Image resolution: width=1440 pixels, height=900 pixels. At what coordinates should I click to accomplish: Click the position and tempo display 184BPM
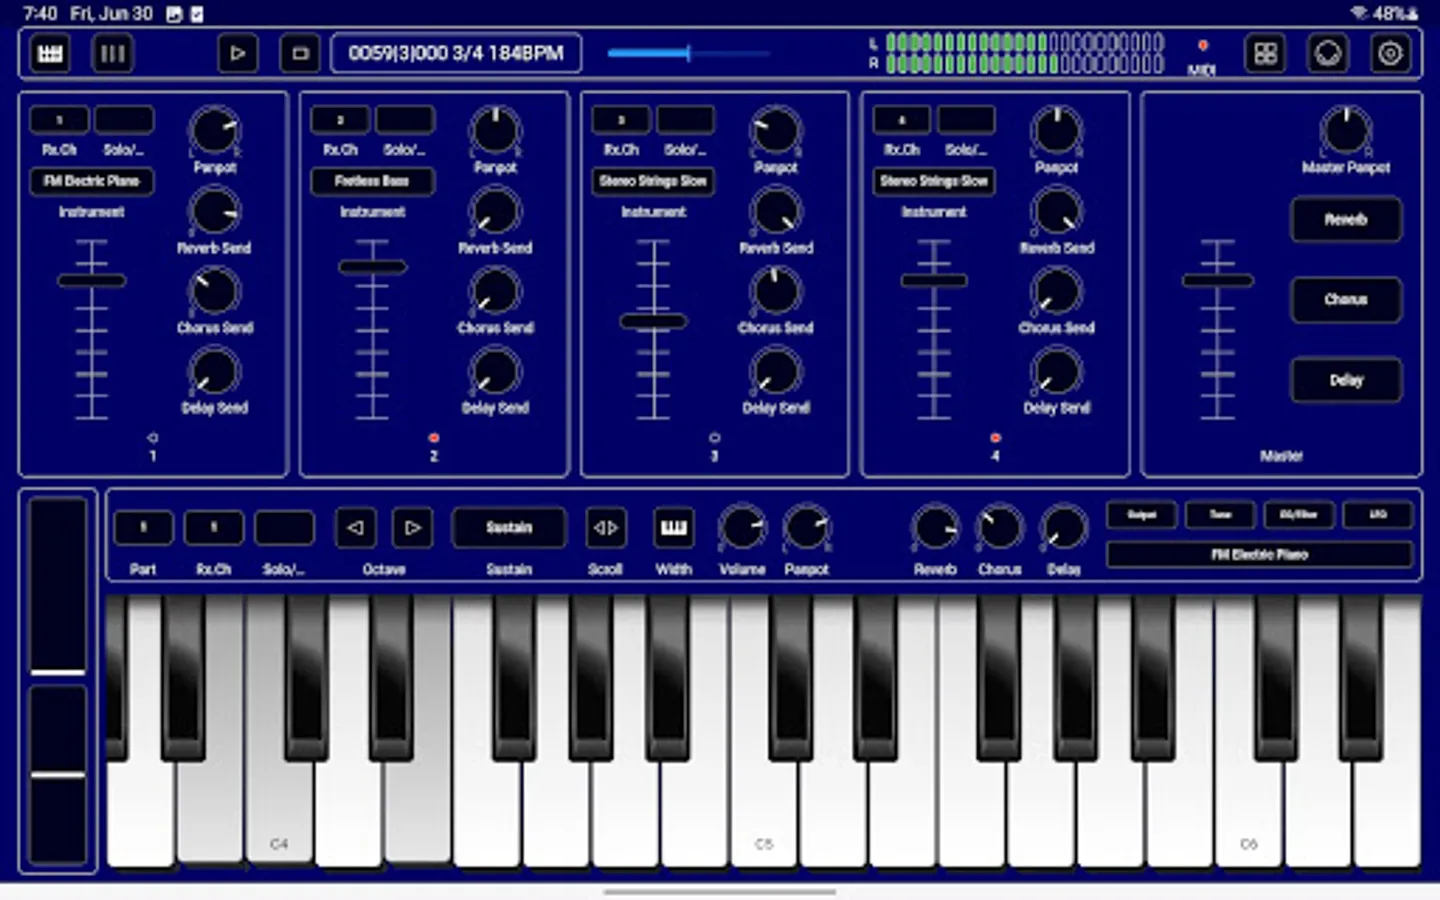pos(456,53)
